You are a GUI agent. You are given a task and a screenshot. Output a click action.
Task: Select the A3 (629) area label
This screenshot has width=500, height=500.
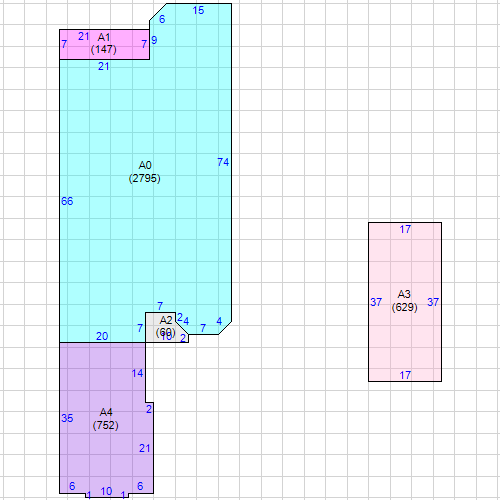coord(404,301)
